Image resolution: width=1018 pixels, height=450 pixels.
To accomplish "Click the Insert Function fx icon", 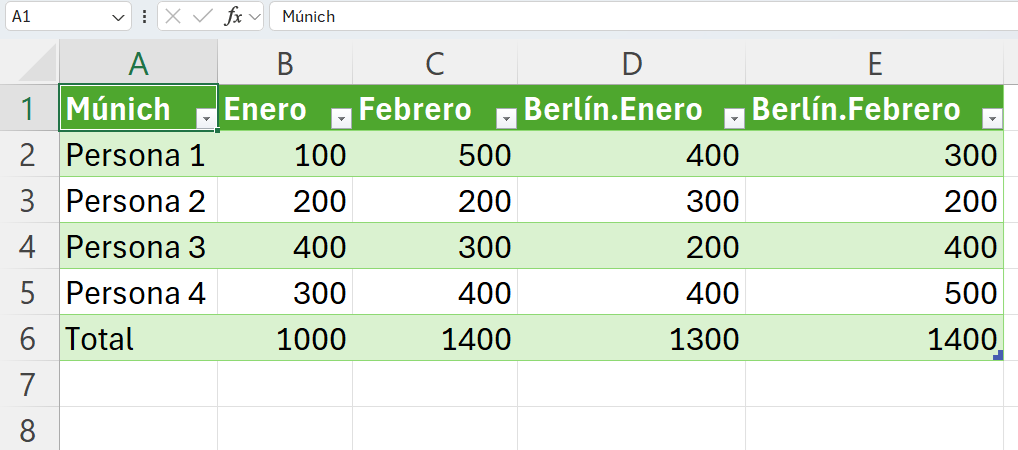I will pyautogui.click(x=233, y=17).
